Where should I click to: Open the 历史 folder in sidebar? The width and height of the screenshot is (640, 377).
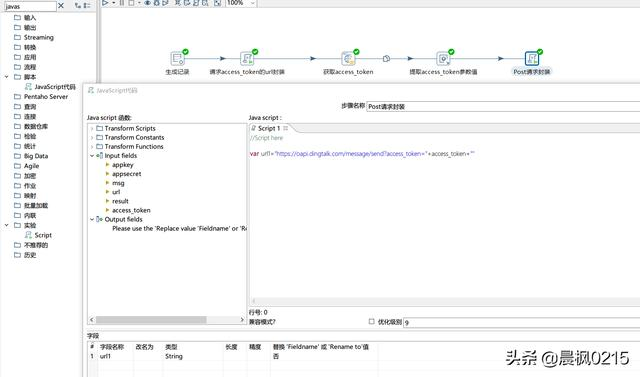tap(25, 255)
